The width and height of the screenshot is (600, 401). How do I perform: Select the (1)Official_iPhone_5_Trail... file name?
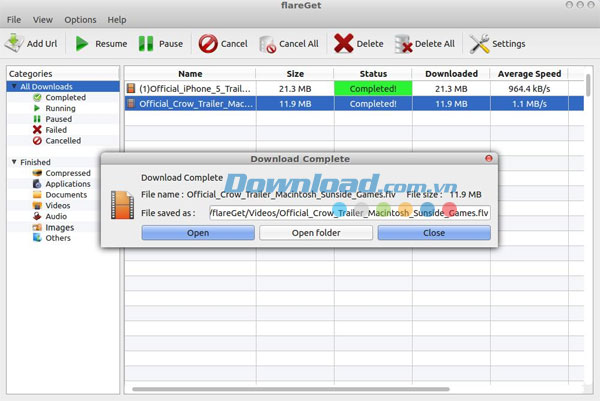(195, 89)
